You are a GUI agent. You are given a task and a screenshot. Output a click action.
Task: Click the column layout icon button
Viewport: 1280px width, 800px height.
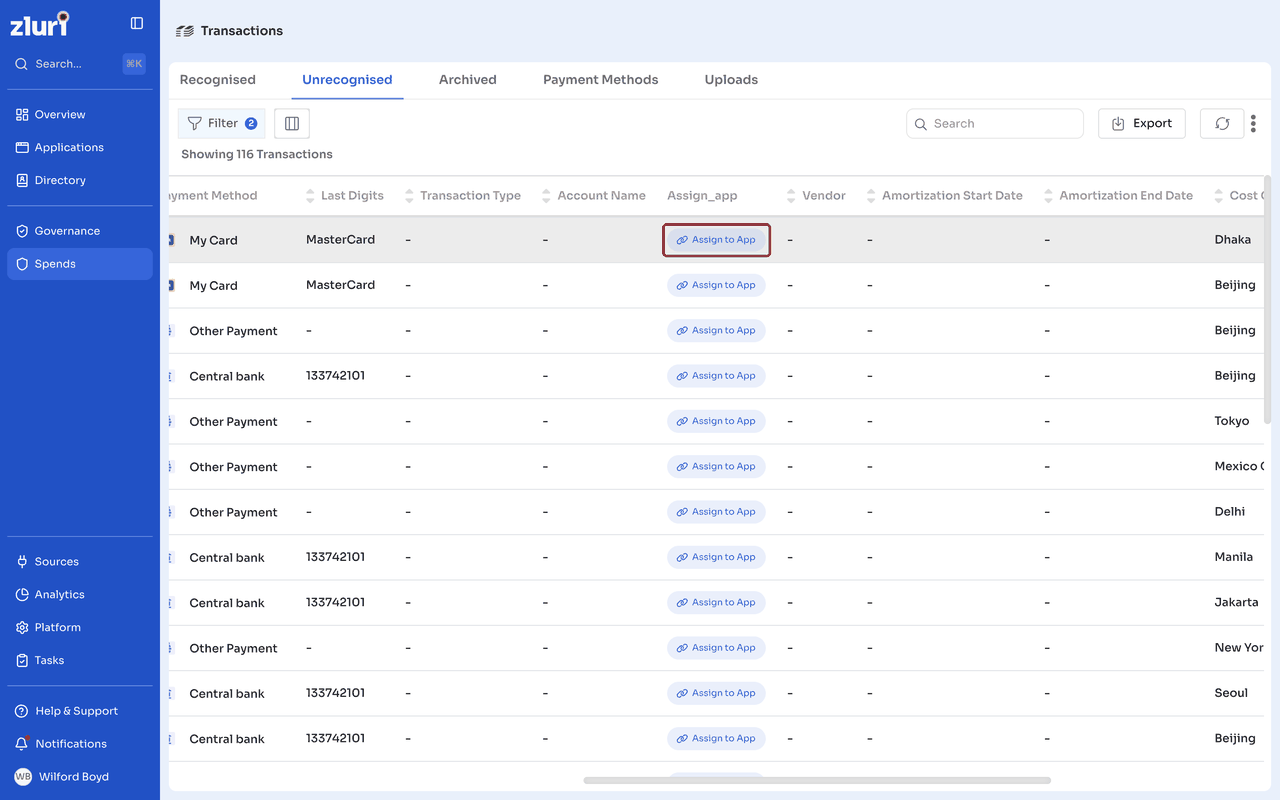tap(292, 124)
